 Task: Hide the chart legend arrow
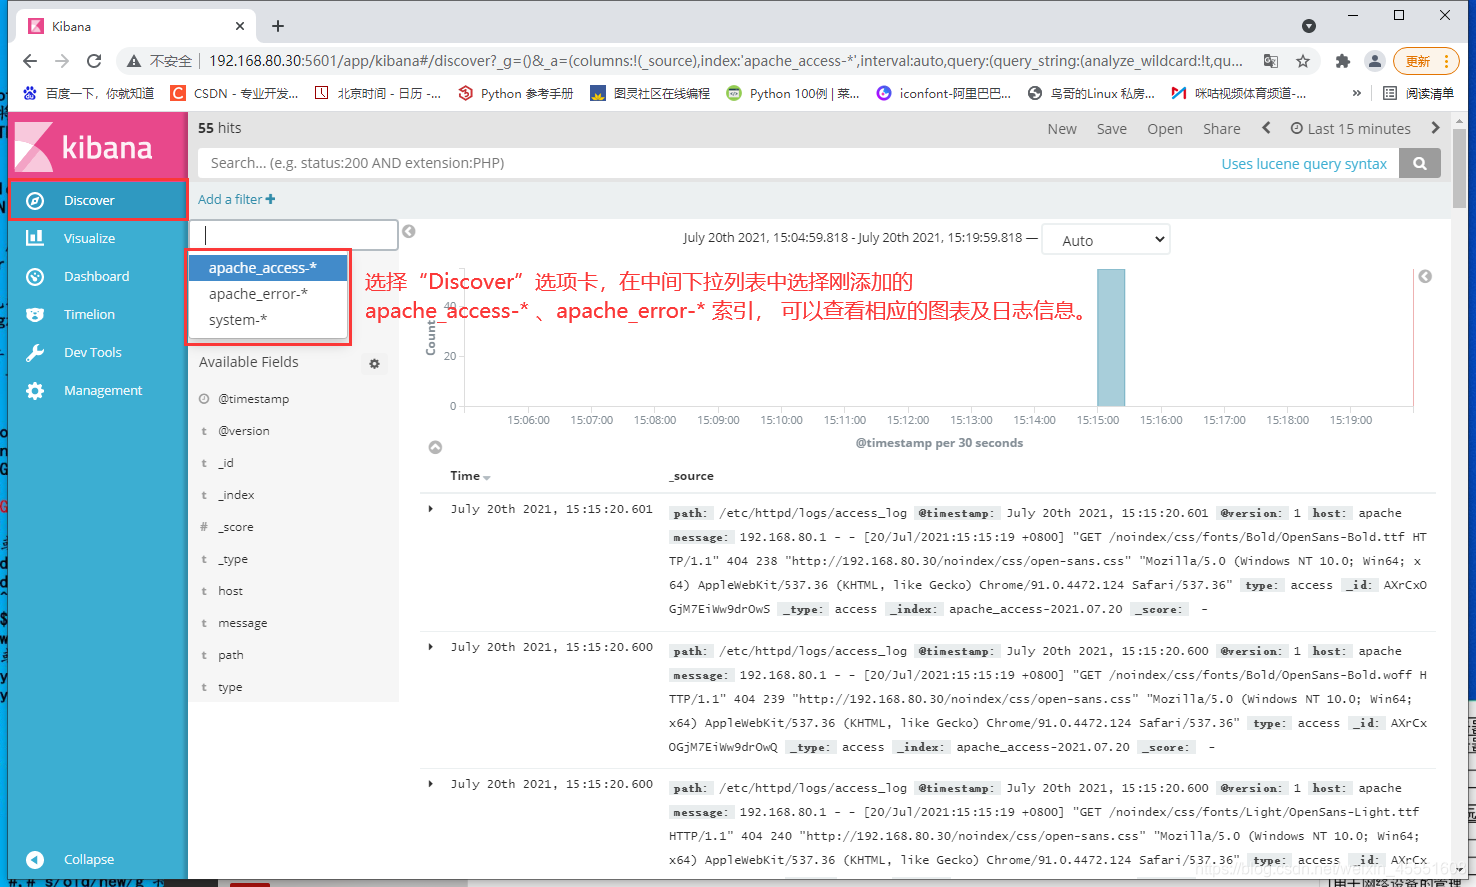point(1425,276)
